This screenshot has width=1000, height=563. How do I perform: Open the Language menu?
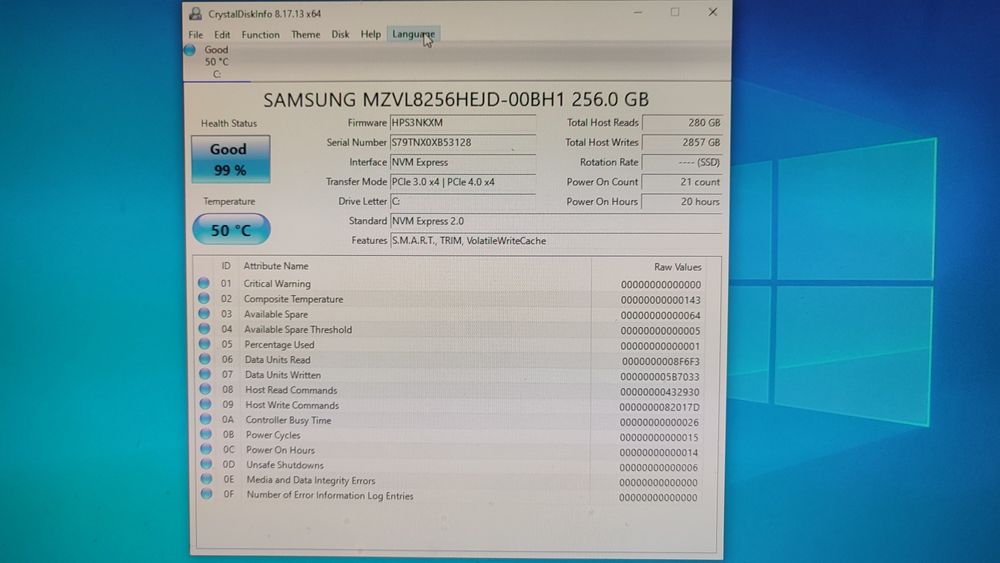(413, 34)
